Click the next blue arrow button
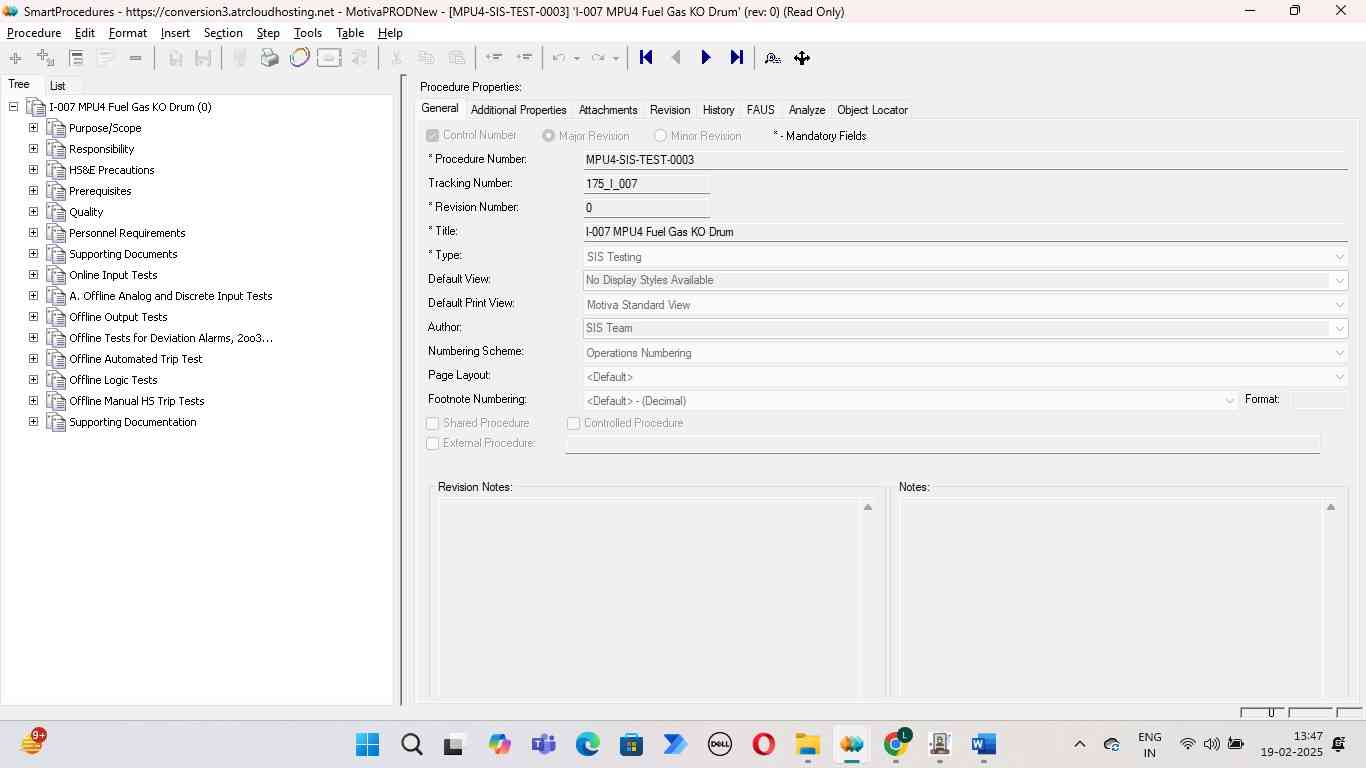Image resolution: width=1366 pixels, height=768 pixels. pyautogui.click(x=706, y=58)
